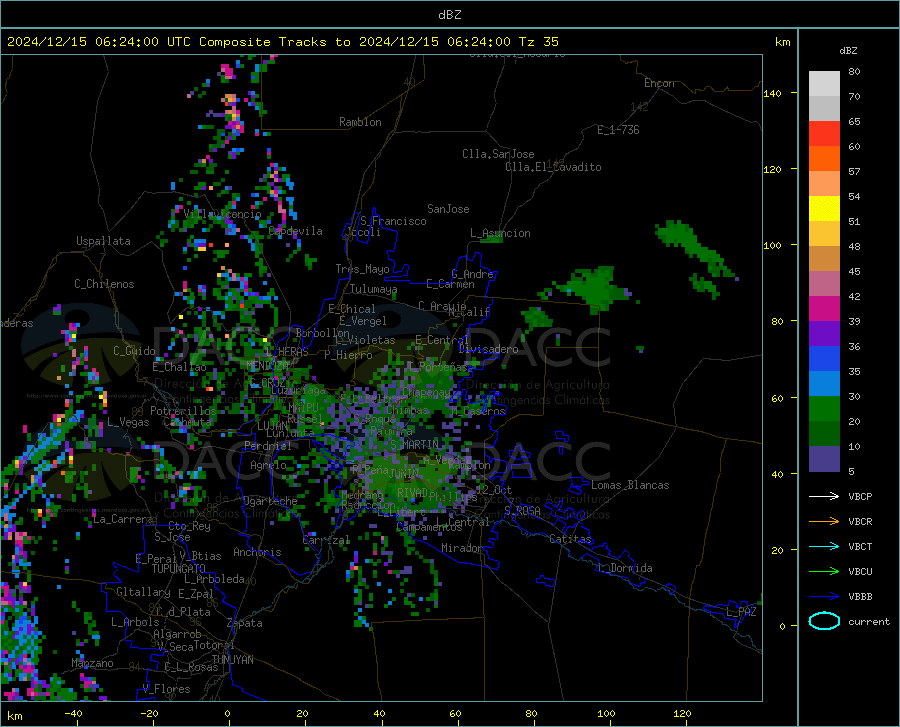Click the Clla.El_Cavadito place label

point(553,167)
